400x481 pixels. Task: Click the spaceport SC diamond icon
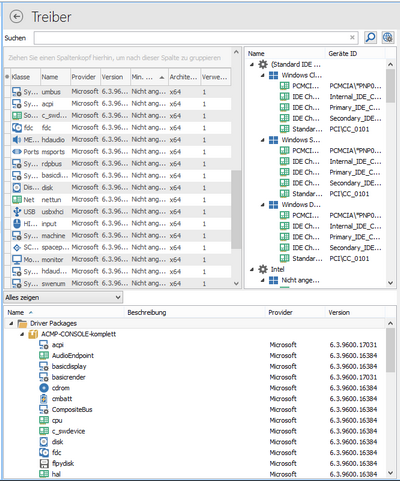pos(17,248)
